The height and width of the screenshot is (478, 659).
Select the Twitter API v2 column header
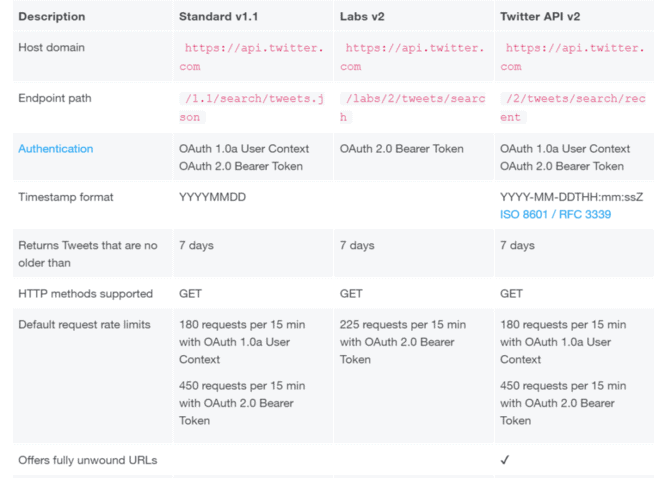tap(540, 16)
